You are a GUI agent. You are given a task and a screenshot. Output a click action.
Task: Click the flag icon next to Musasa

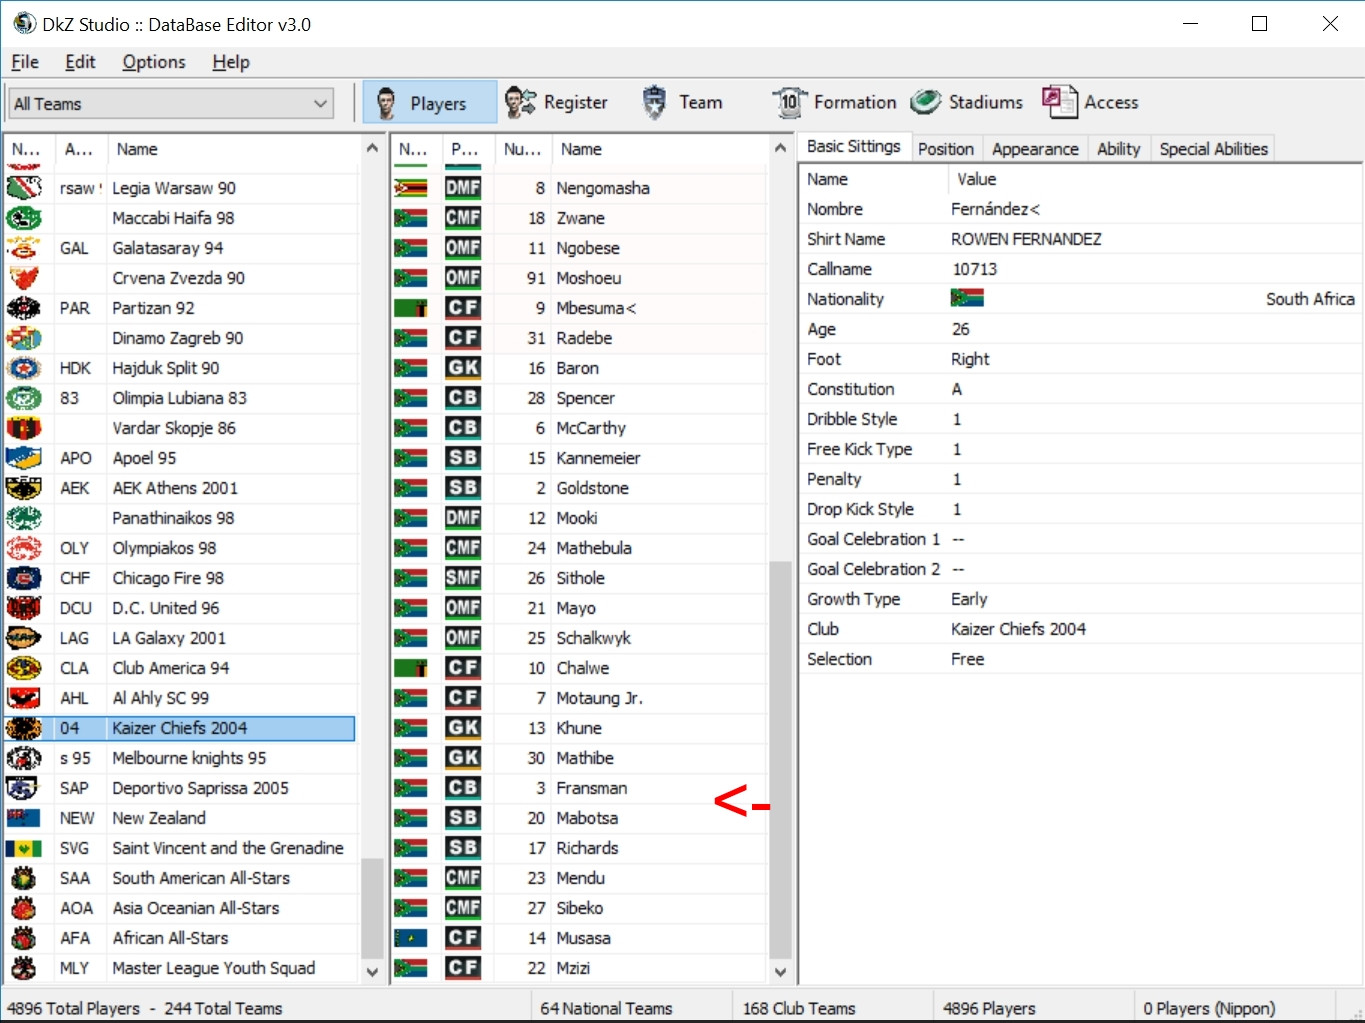pos(411,938)
